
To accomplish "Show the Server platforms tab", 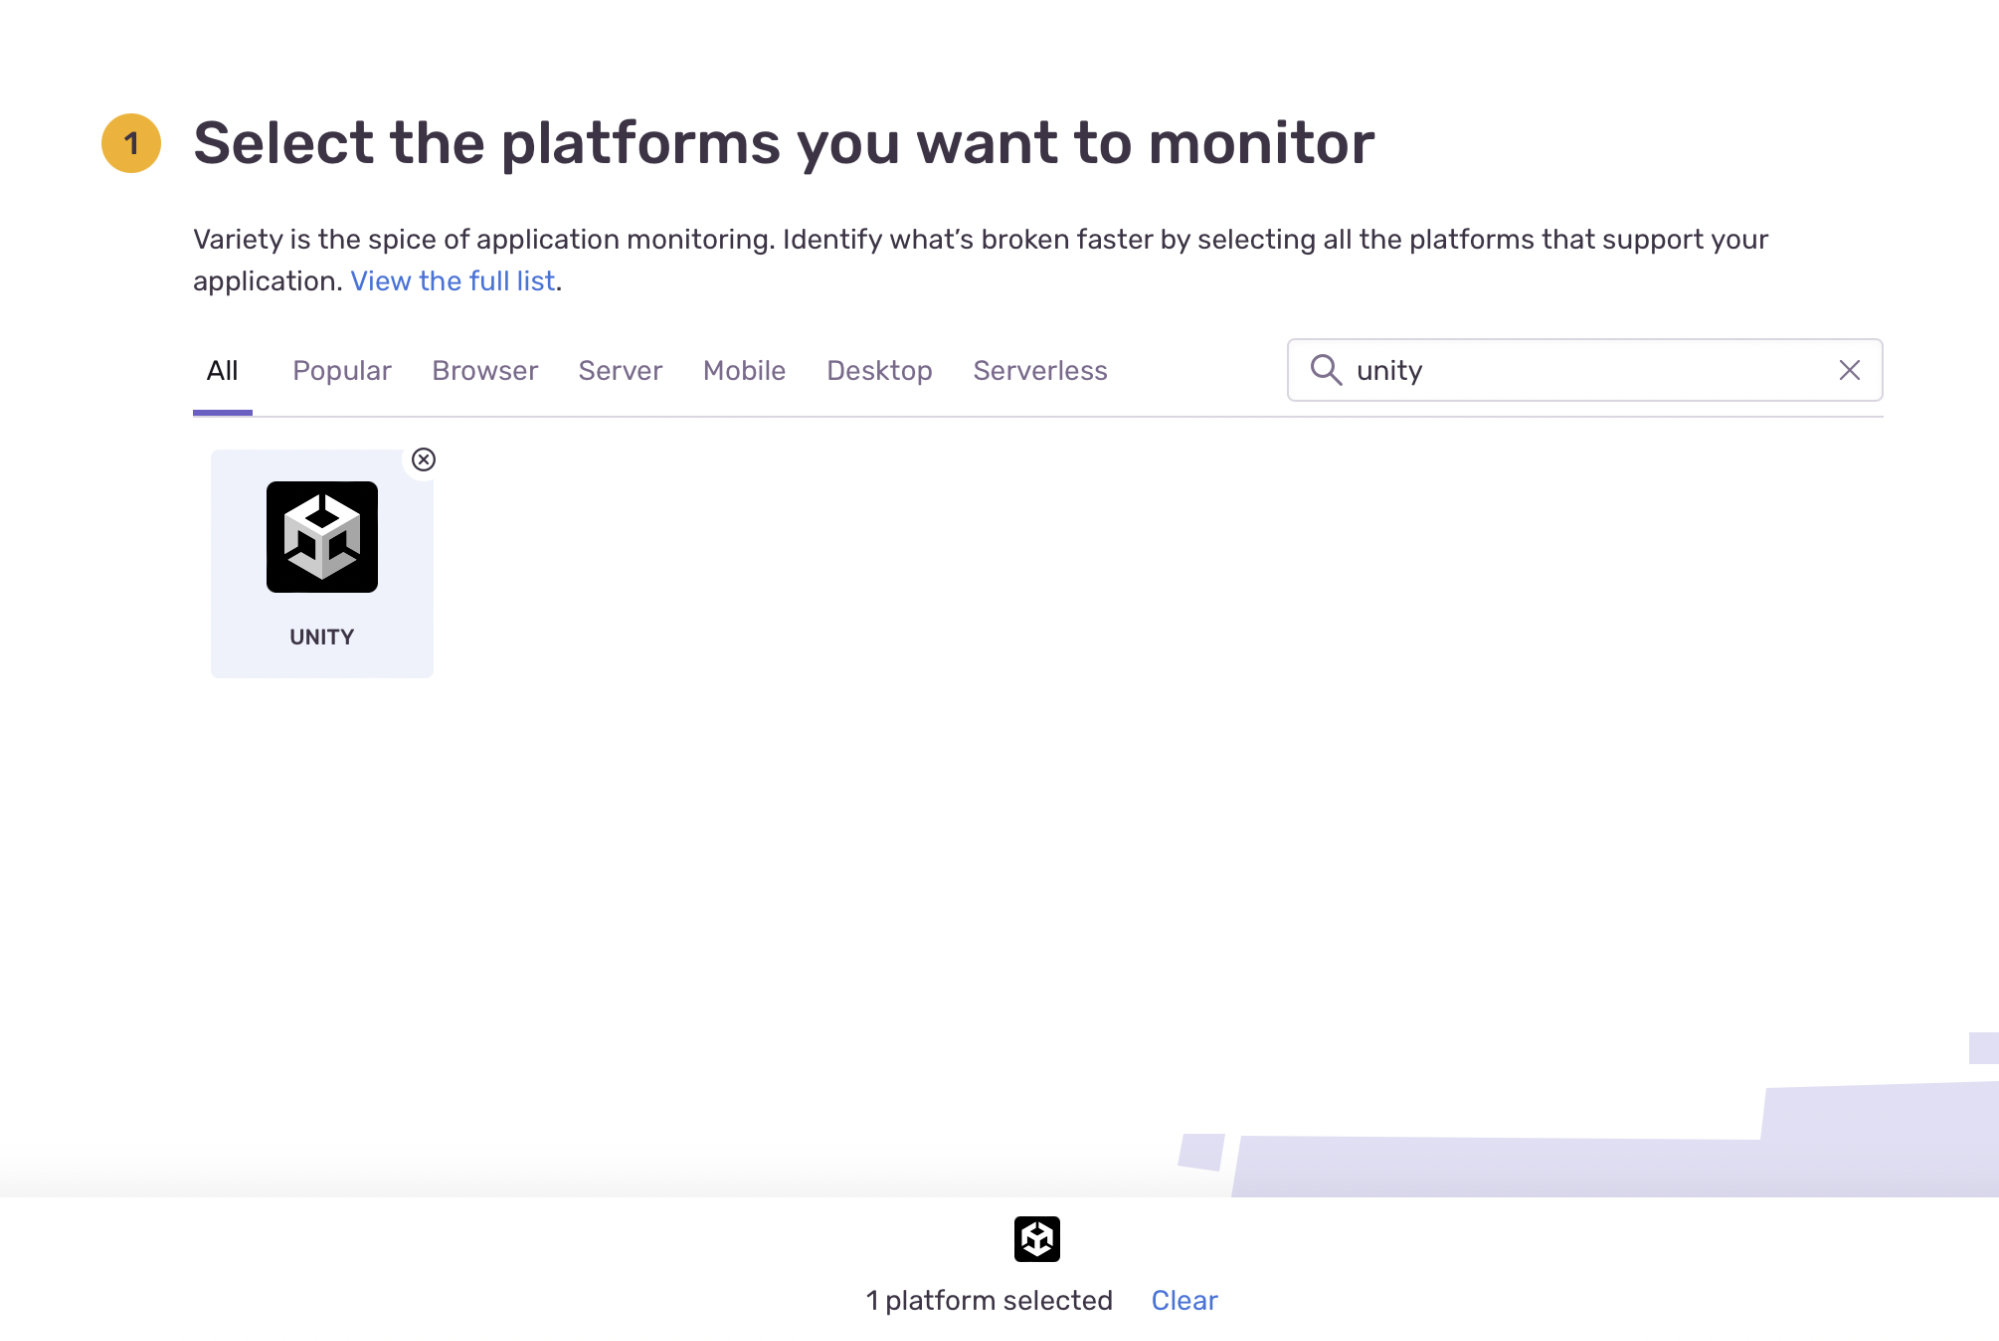I will (620, 371).
